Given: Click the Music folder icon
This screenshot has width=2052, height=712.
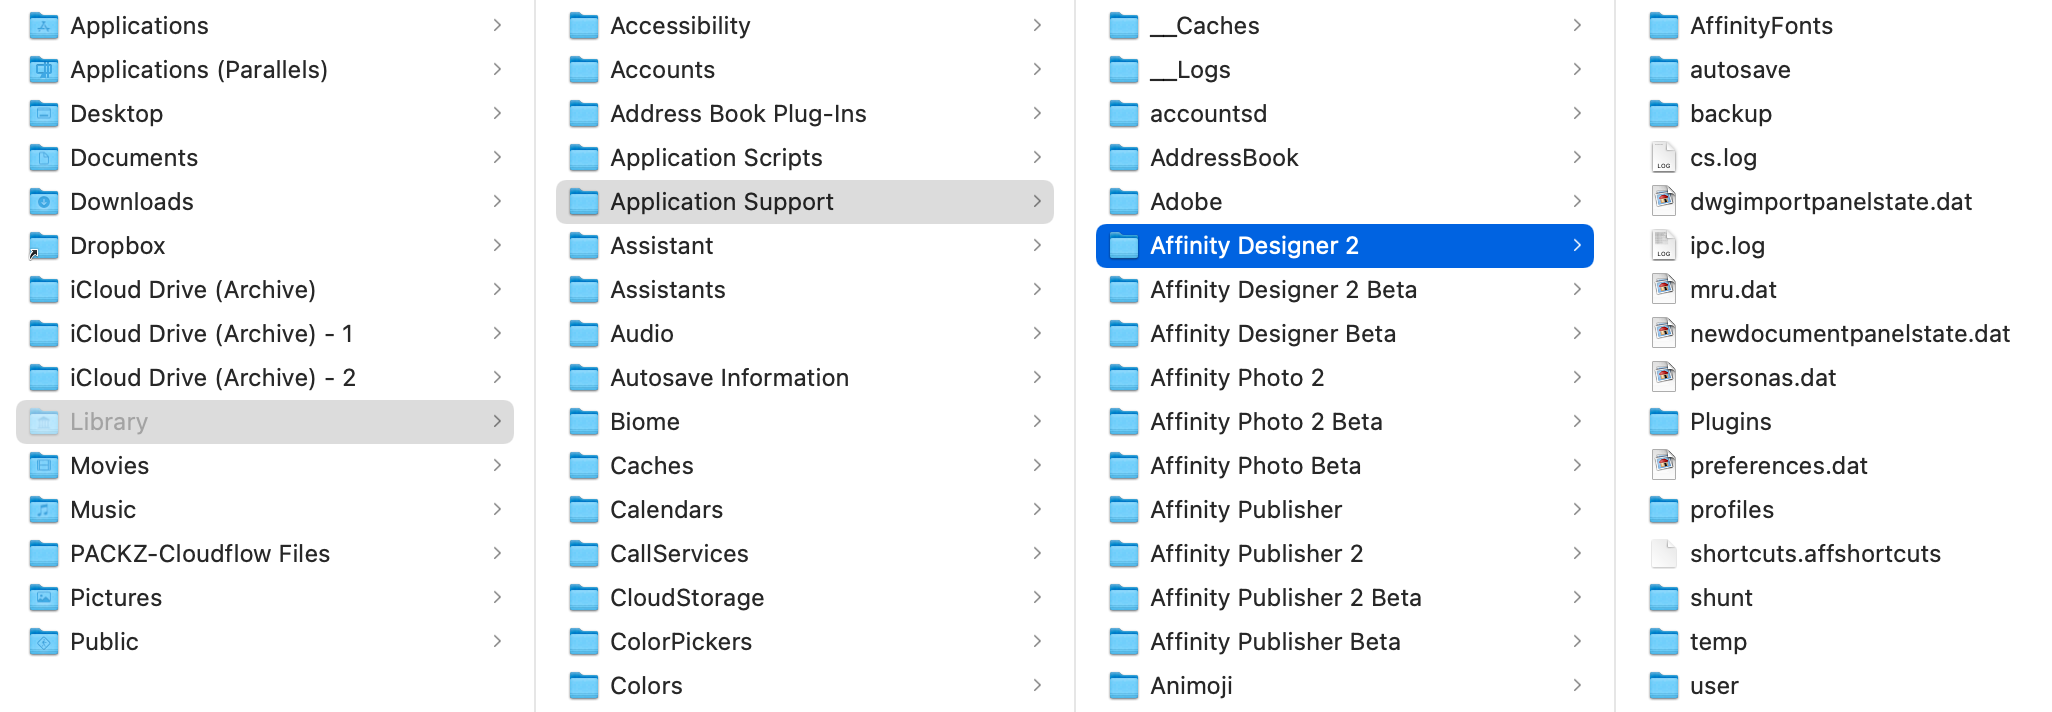Looking at the screenshot, I should click(44, 510).
